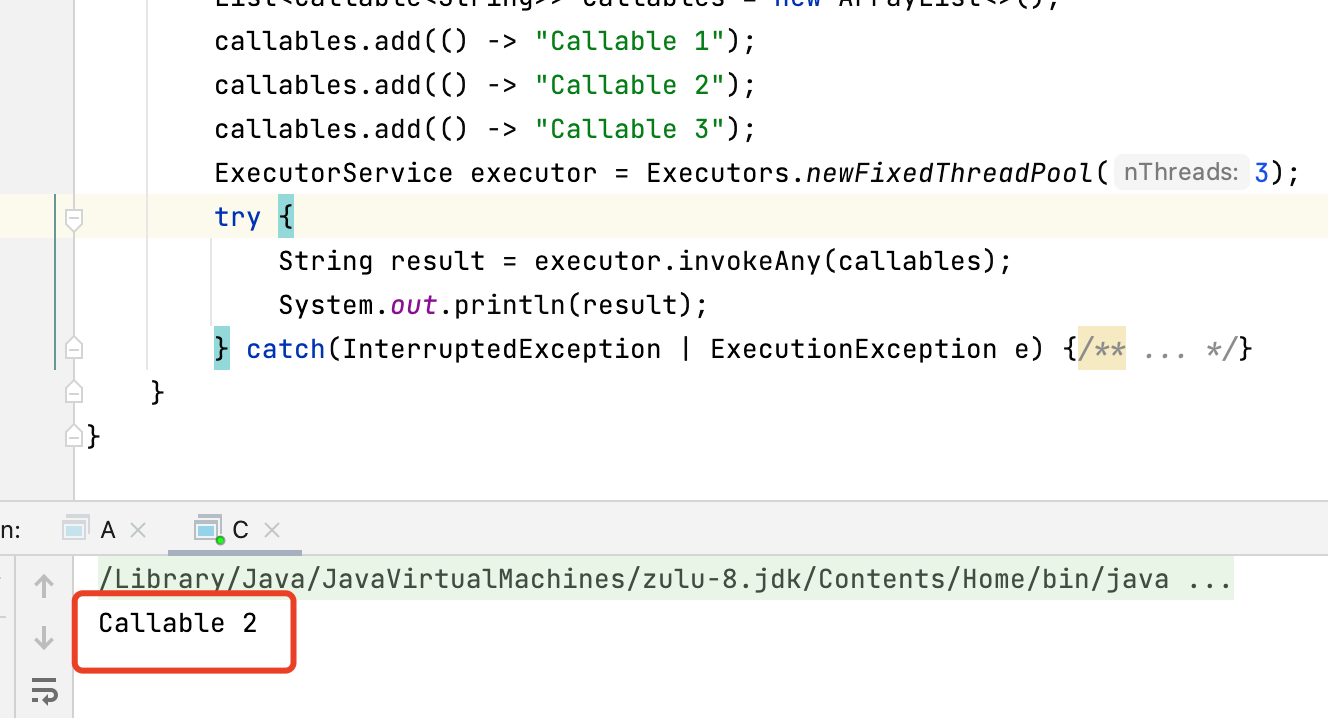Toggle soft-wrap in the Run console
1328x718 pixels.
(44, 690)
